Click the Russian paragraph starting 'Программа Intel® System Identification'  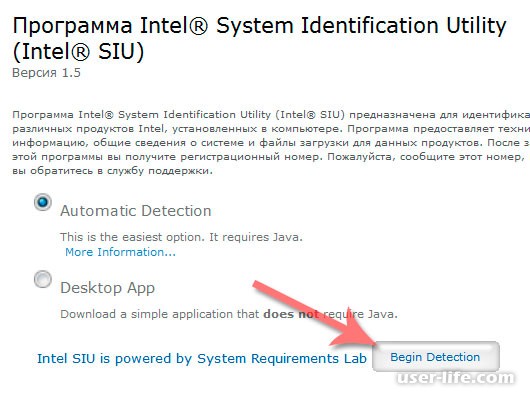[x=271, y=142]
